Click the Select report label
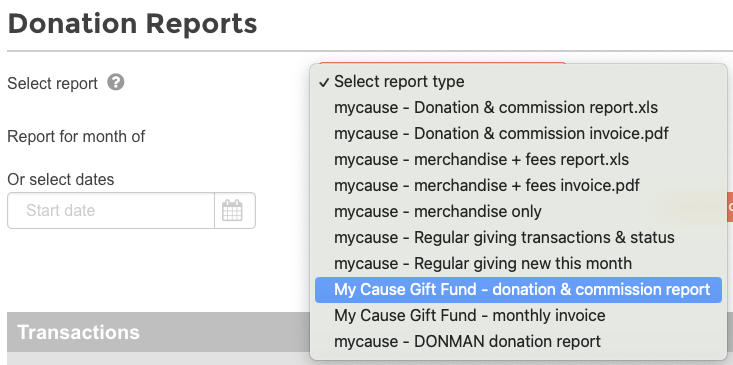The height and width of the screenshot is (365, 733). click(52, 84)
